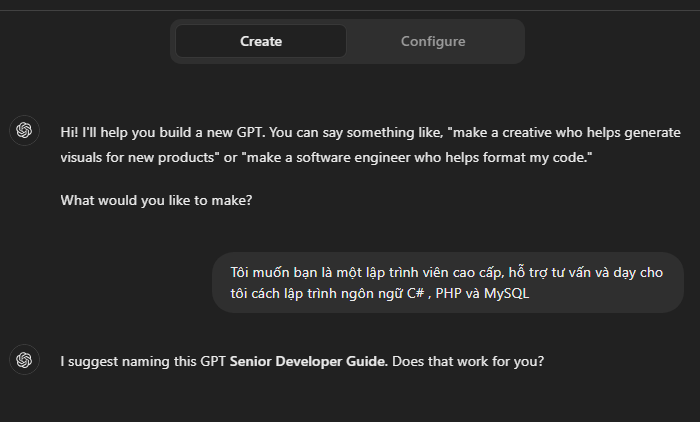Click the "C# , PHP và MySQL" text in the user message
The height and width of the screenshot is (422, 700).
click(x=468, y=293)
